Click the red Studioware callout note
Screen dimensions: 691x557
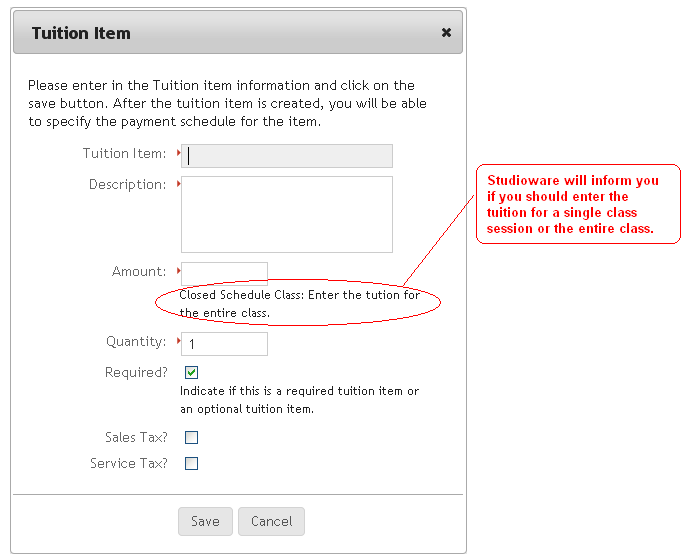(x=577, y=204)
